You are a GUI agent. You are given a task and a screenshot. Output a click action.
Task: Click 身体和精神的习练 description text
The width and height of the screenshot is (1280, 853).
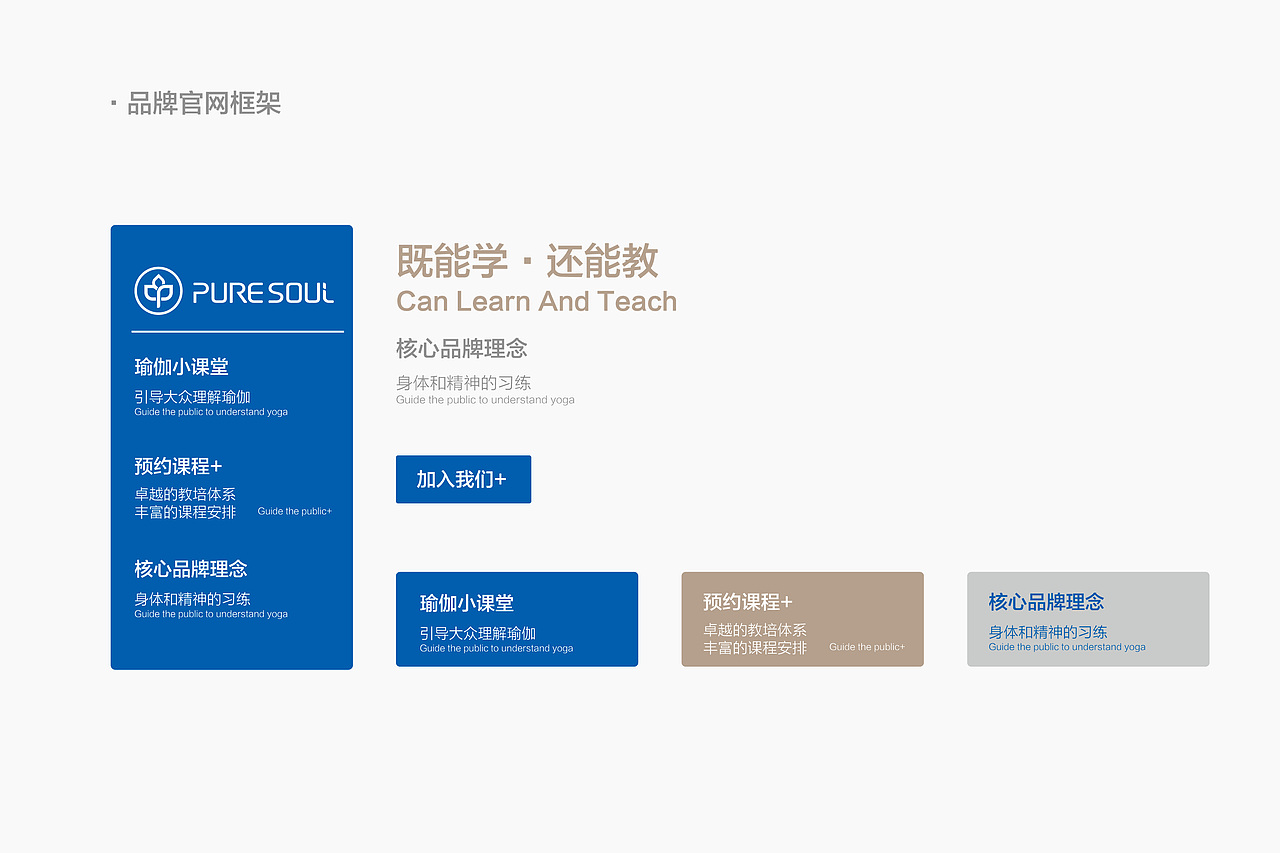click(464, 382)
